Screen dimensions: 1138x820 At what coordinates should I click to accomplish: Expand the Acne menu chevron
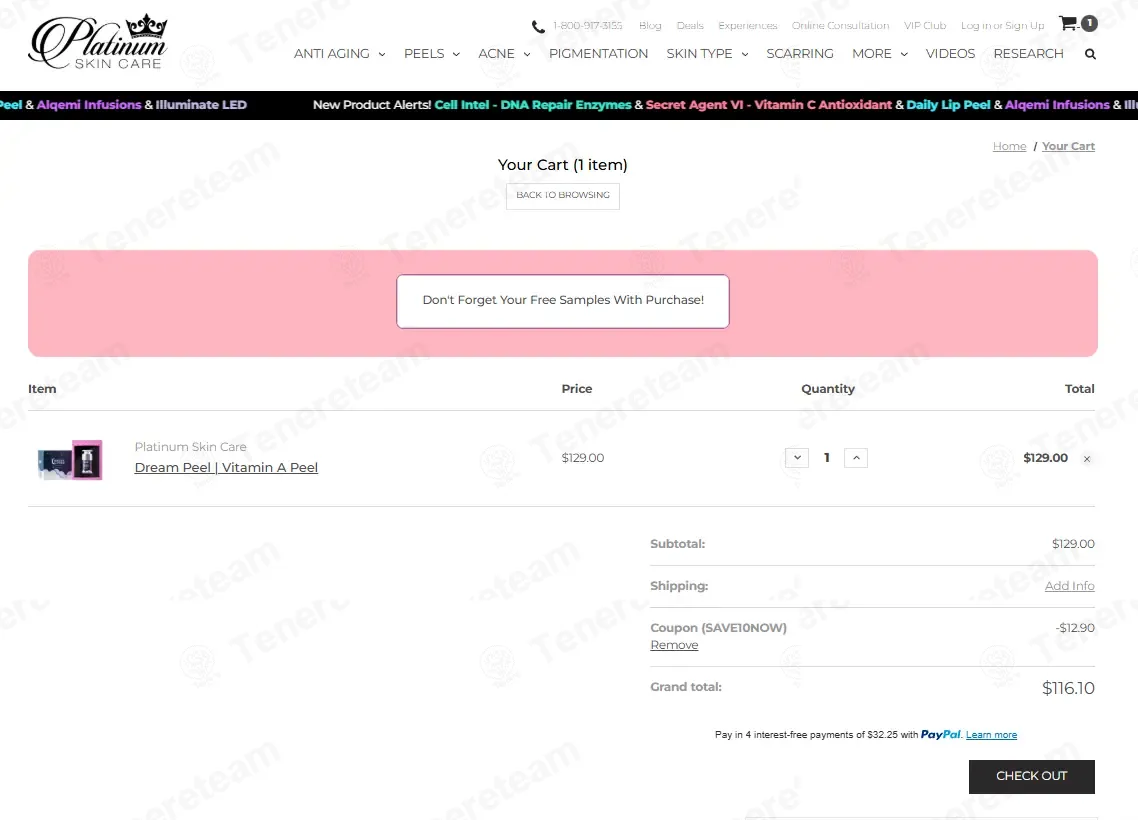click(x=527, y=54)
